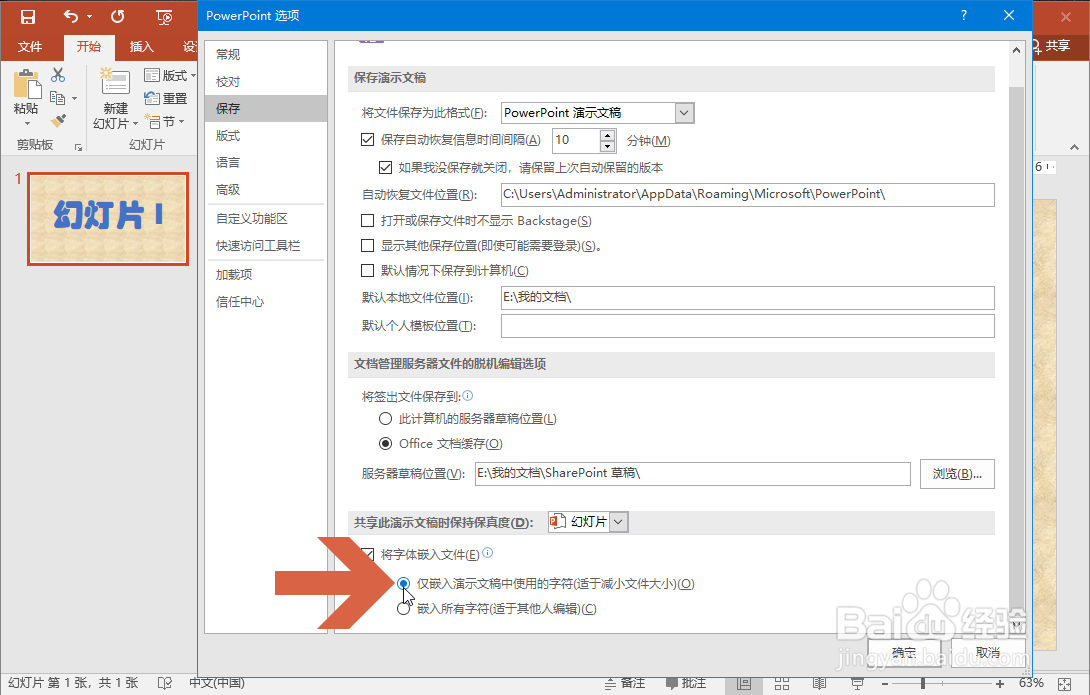Screen dimensions: 1090x695
Task: Open the 幻灯片1 presentation dropdown
Action: click(x=617, y=521)
